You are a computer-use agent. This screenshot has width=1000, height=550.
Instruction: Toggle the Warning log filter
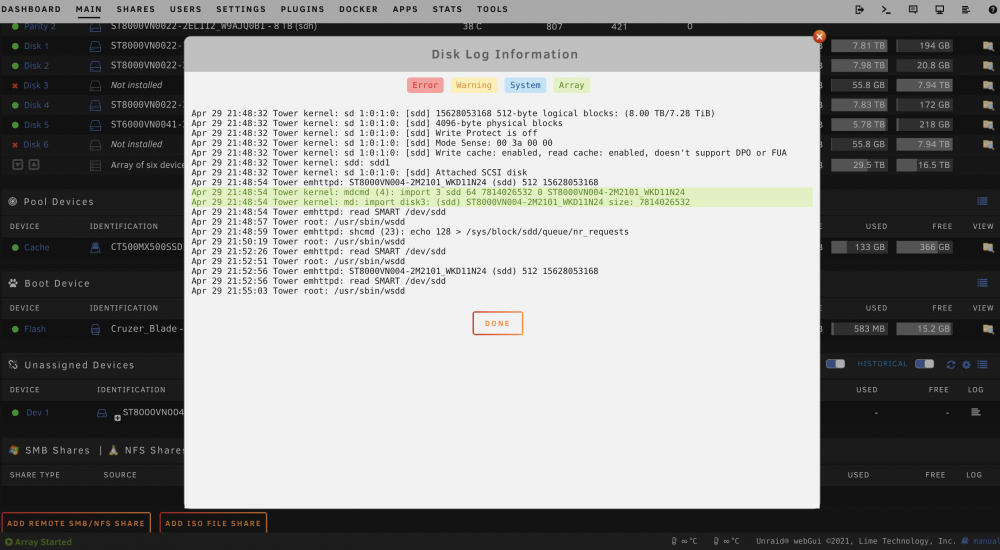pos(474,85)
